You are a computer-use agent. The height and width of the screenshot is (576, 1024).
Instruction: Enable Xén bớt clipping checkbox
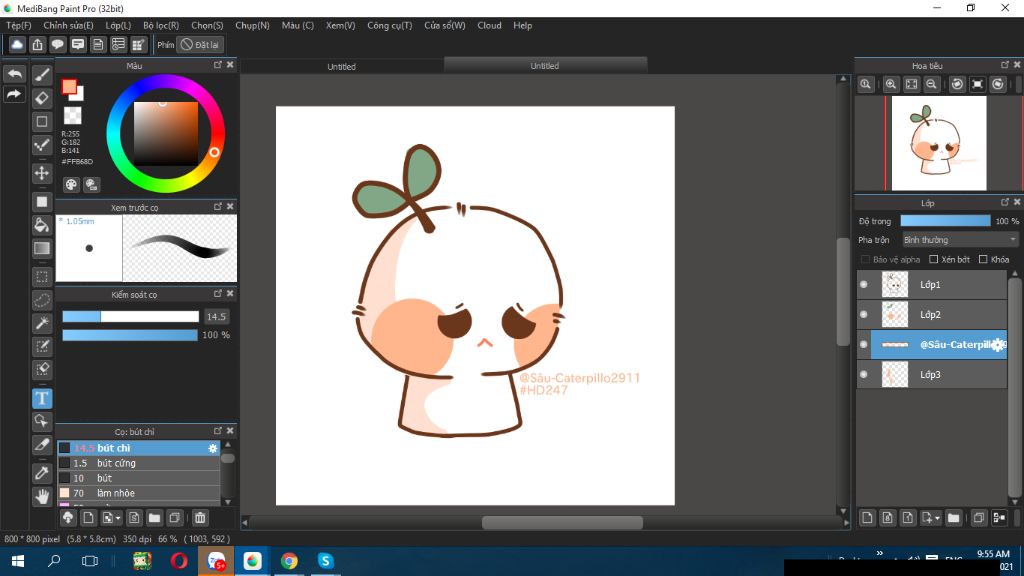934,259
